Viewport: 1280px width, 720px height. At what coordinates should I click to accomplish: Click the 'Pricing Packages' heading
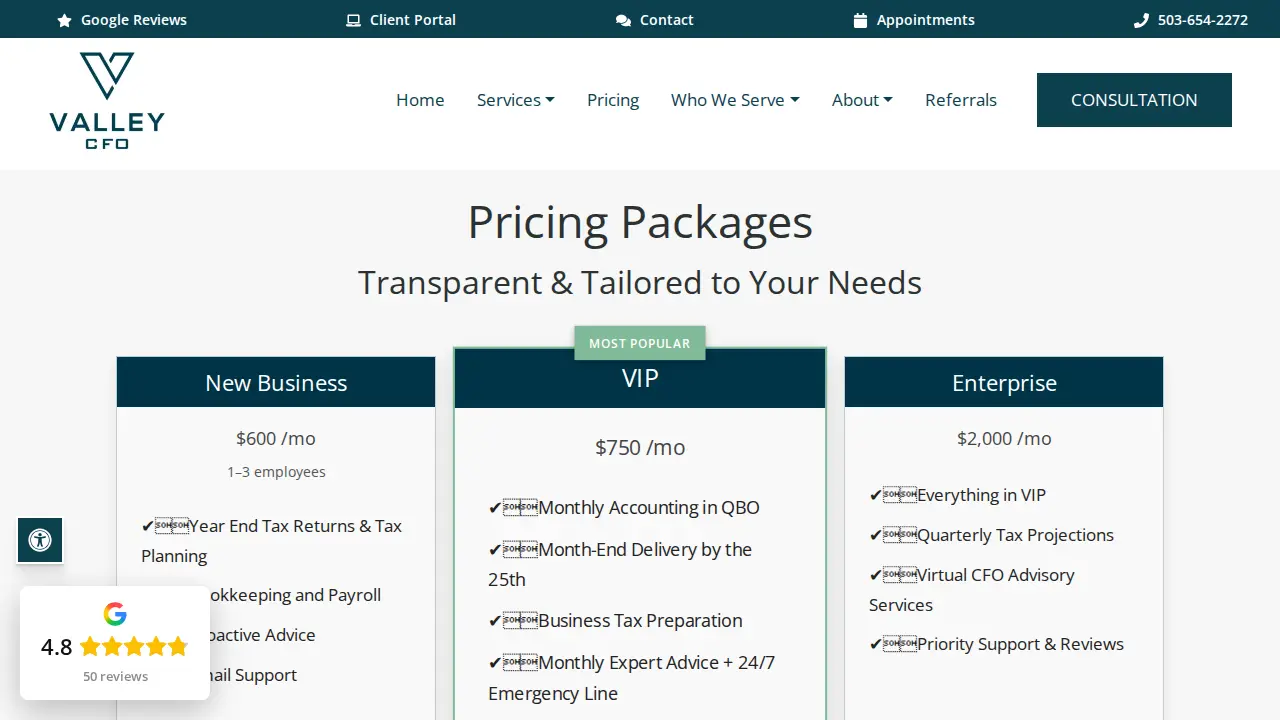640,222
